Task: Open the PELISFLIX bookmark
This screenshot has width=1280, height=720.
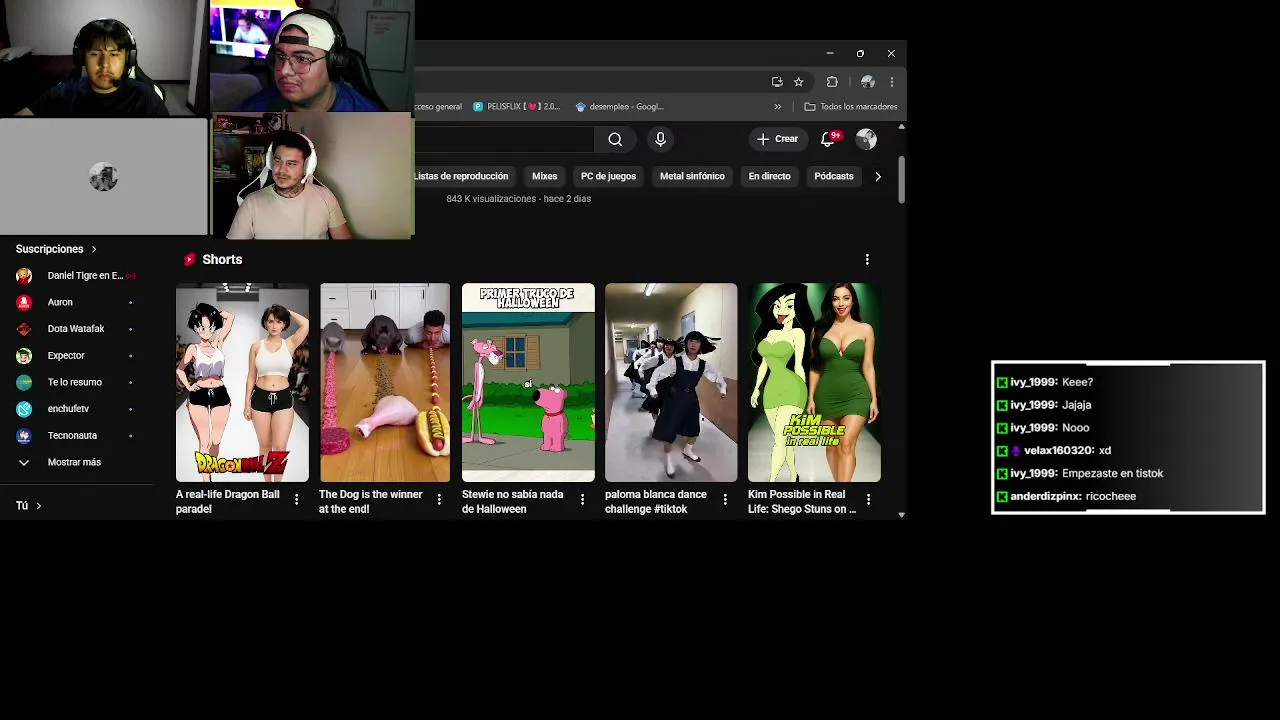Action: (x=517, y=107)
